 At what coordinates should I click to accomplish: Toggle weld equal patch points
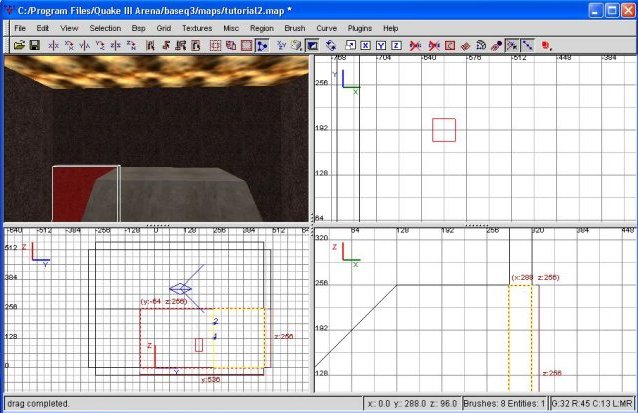coord(511,46)
